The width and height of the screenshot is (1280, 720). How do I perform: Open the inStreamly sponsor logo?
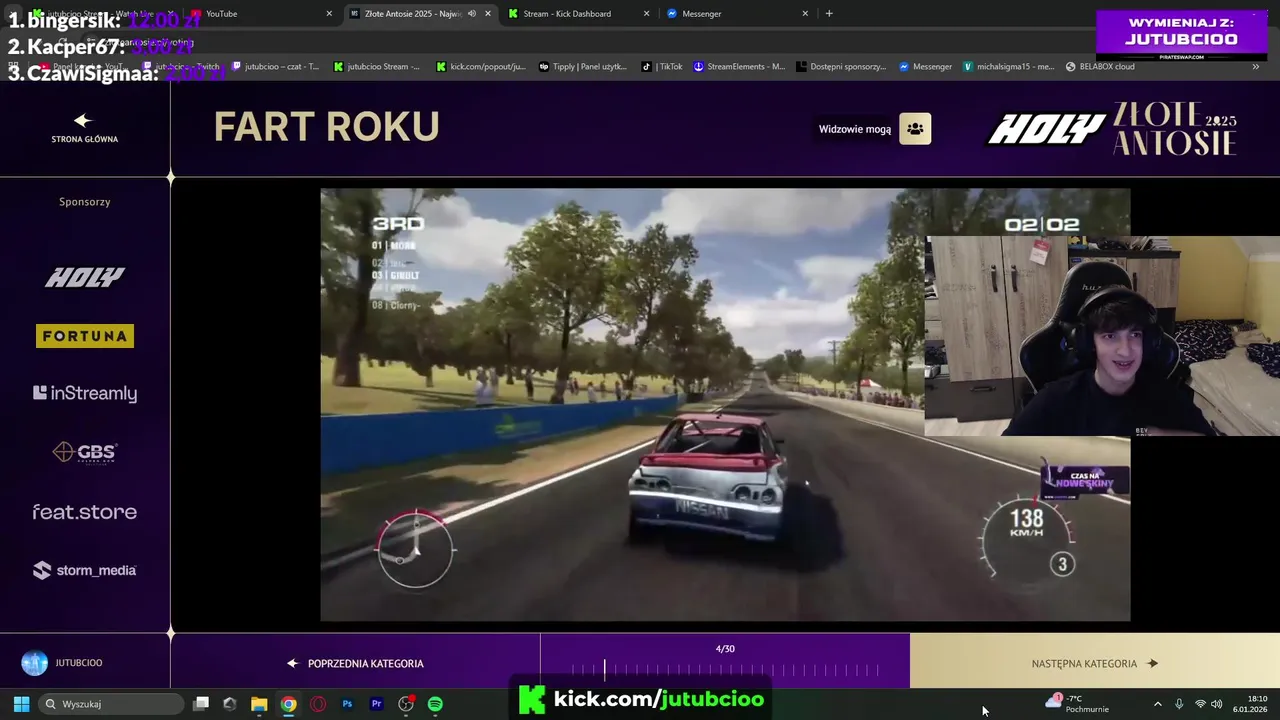coord(85,393)
